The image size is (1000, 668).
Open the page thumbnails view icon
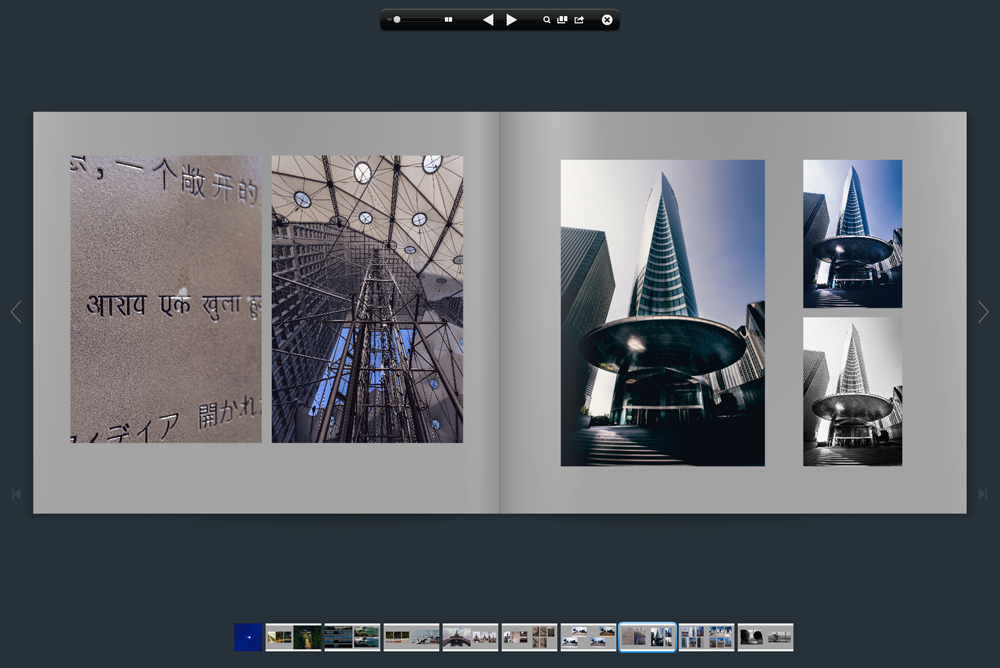562,20
